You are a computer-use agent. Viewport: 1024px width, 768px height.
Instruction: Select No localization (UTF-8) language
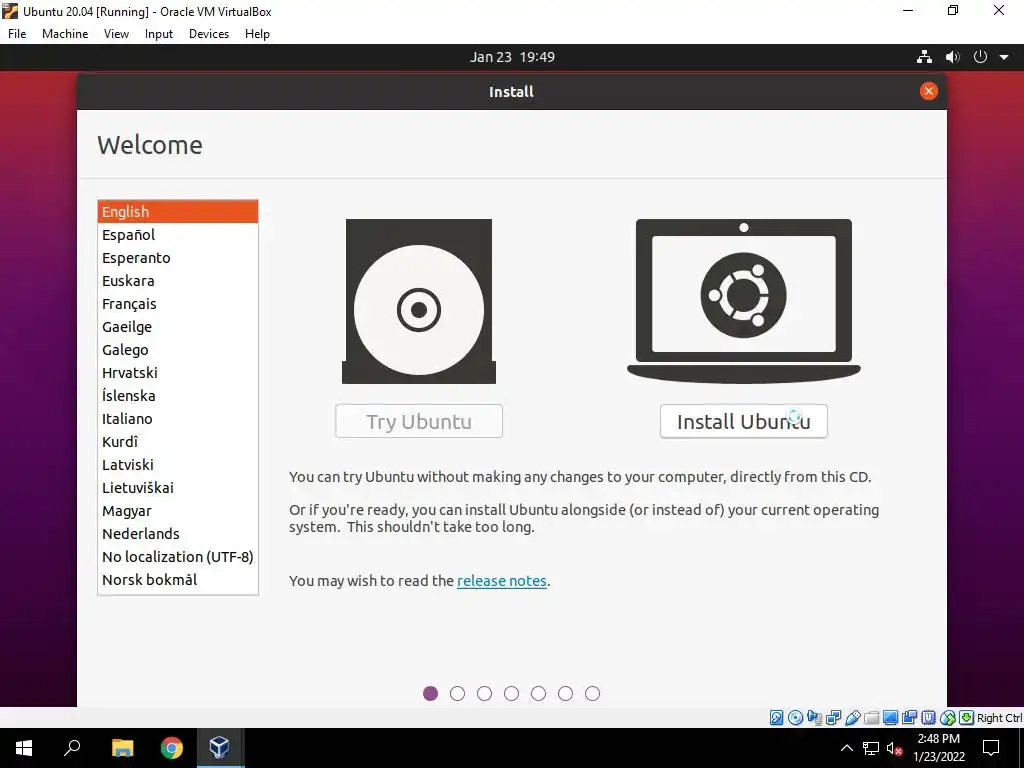coord(178,556)
